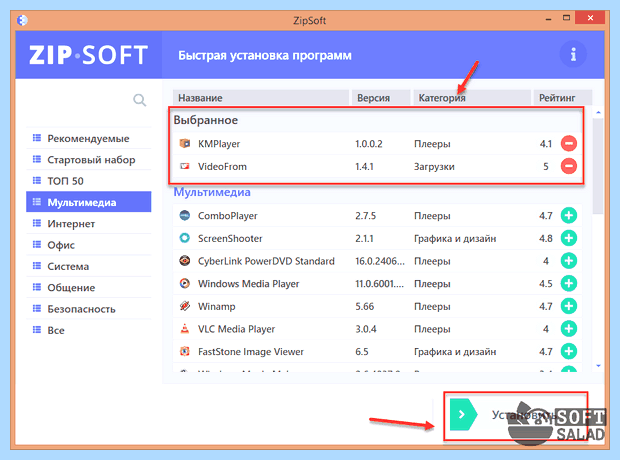Remove KMPlayer from selected list
This screenshot has width=620, height=460.
[569, 143]
